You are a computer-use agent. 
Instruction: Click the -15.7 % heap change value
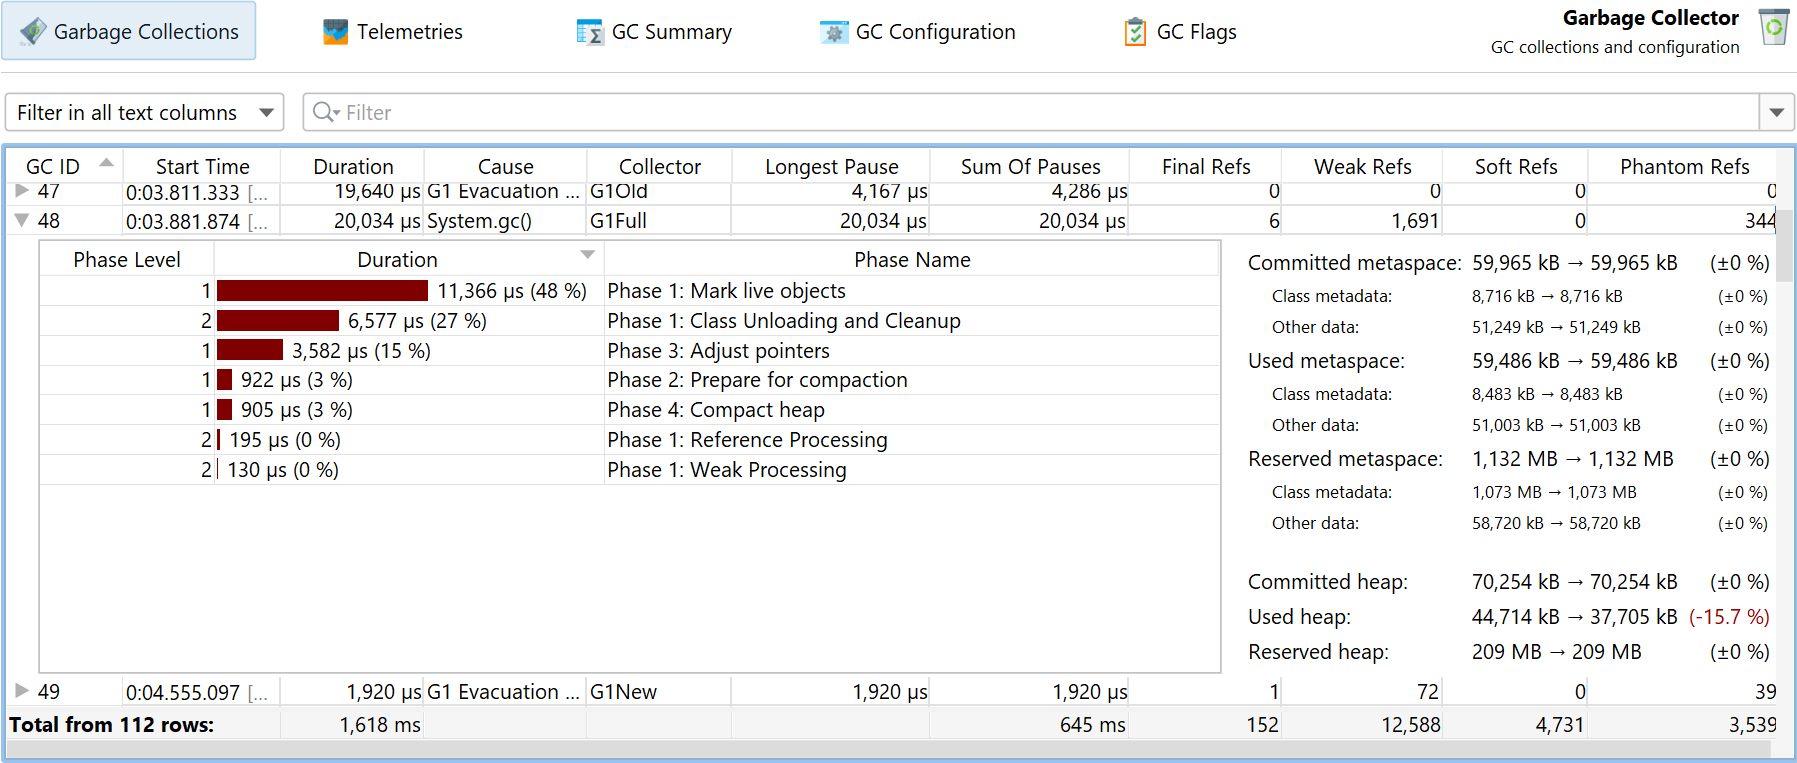(1729, 617)
